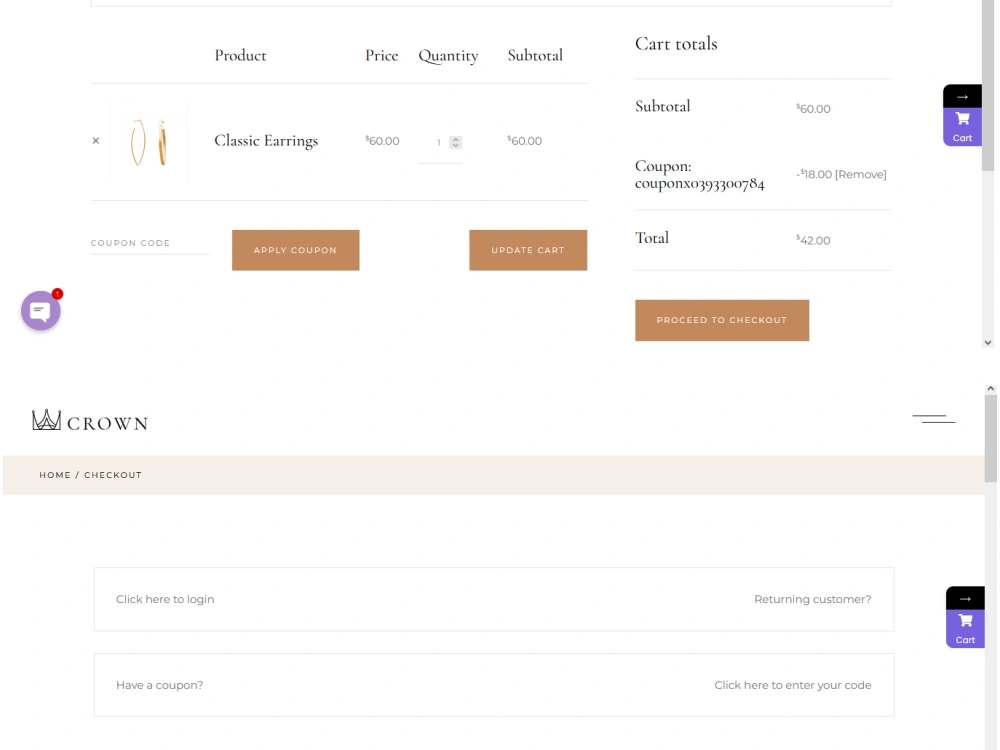1000x750 pixels.
Task: Click the lower pane scrollbar up arrow
Action: coord(990,388)
